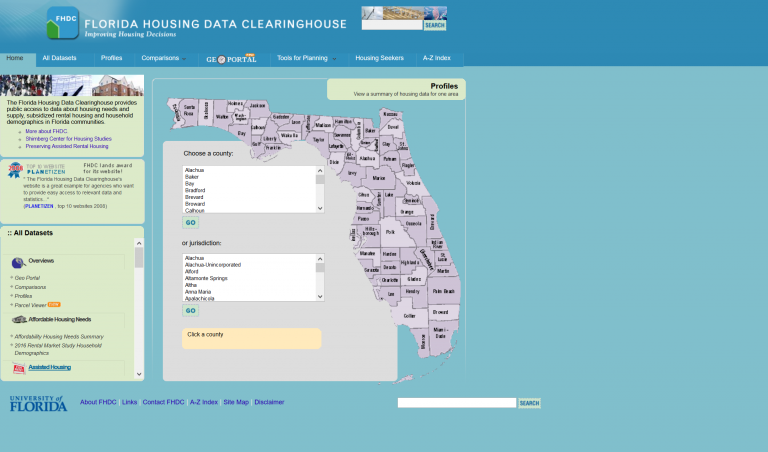Click the Overviews magnifier icon

click(x=18, y=262)
